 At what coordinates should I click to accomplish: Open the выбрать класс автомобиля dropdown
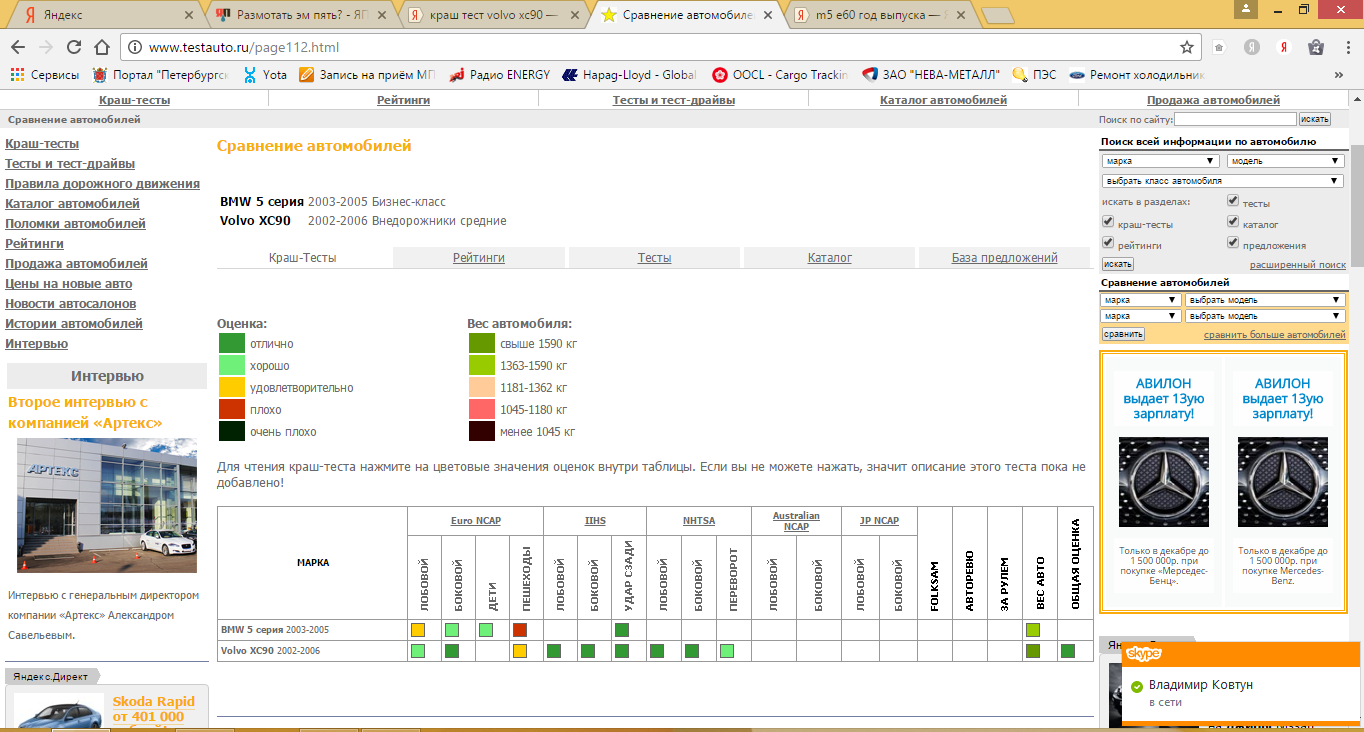pyautogui.click(x=1223, y=181)
